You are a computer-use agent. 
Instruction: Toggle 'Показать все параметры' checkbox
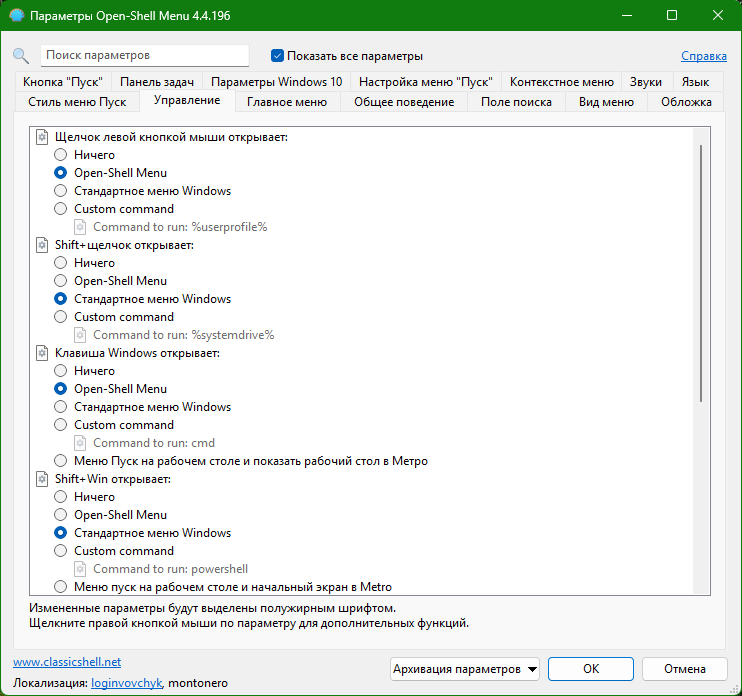pyautogui.click(x=277, y=56)
